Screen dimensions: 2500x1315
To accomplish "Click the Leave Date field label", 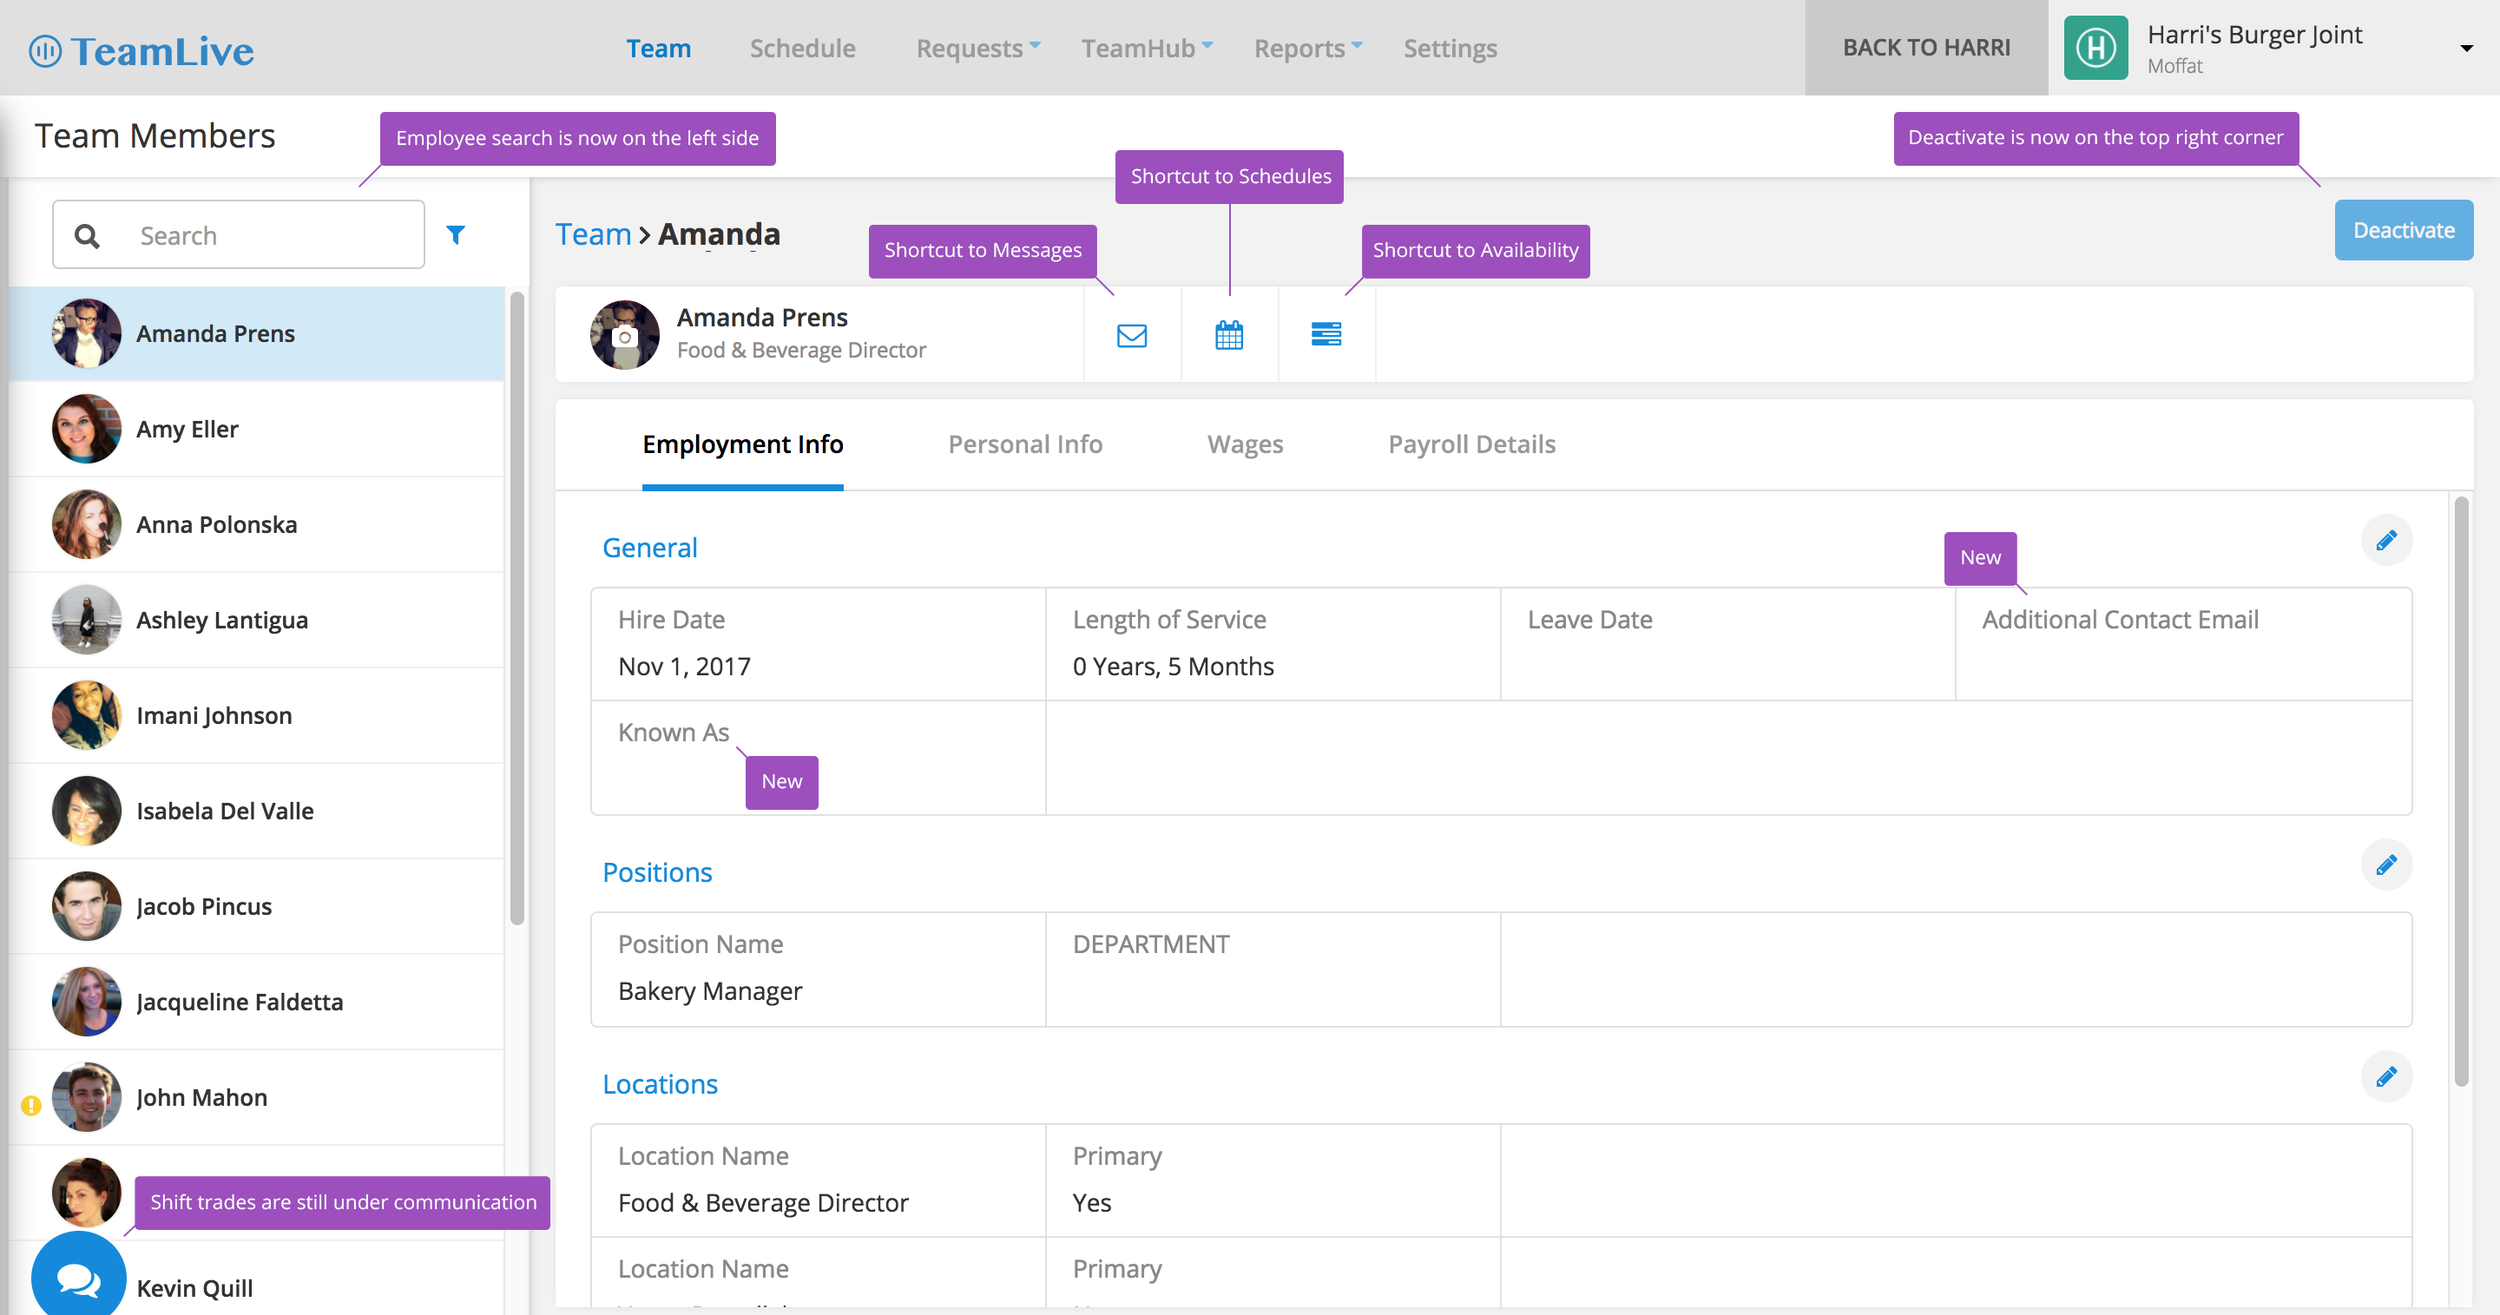I will [1589, 620].
